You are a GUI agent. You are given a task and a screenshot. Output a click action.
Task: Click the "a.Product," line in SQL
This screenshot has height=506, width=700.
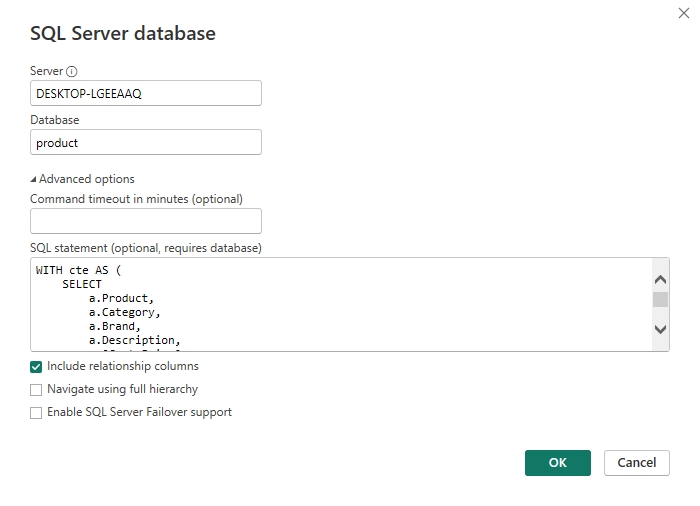(121, 298)
